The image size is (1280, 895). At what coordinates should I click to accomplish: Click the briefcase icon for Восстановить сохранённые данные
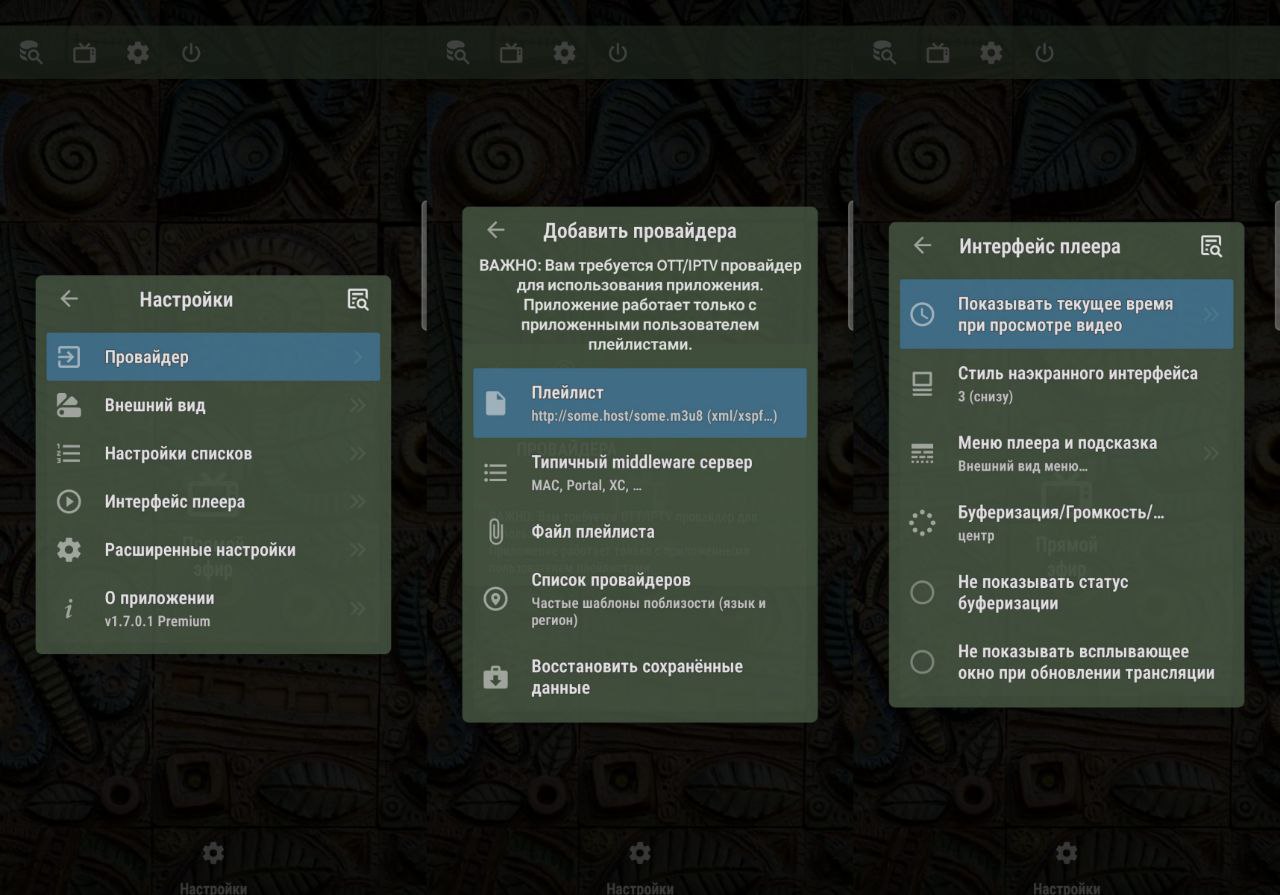pyautogui.click(x=495, y=678)
